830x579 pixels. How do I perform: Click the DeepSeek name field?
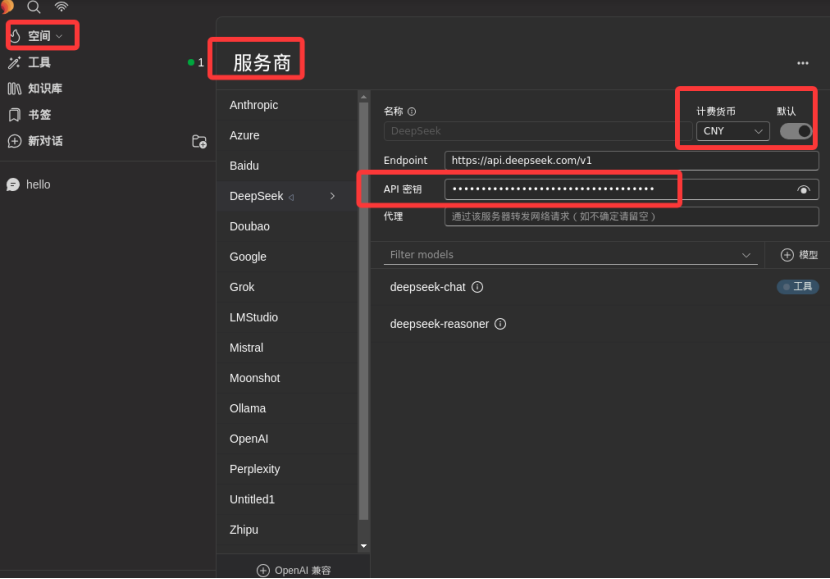tap(538, 131)
